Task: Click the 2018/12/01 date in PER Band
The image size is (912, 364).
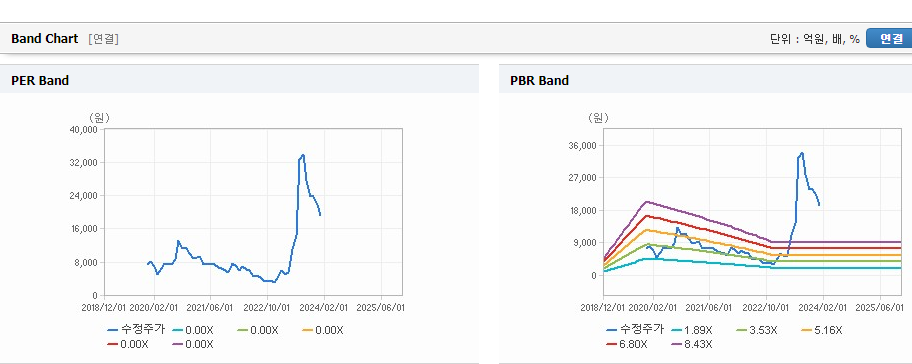Action: coord(104,308)
